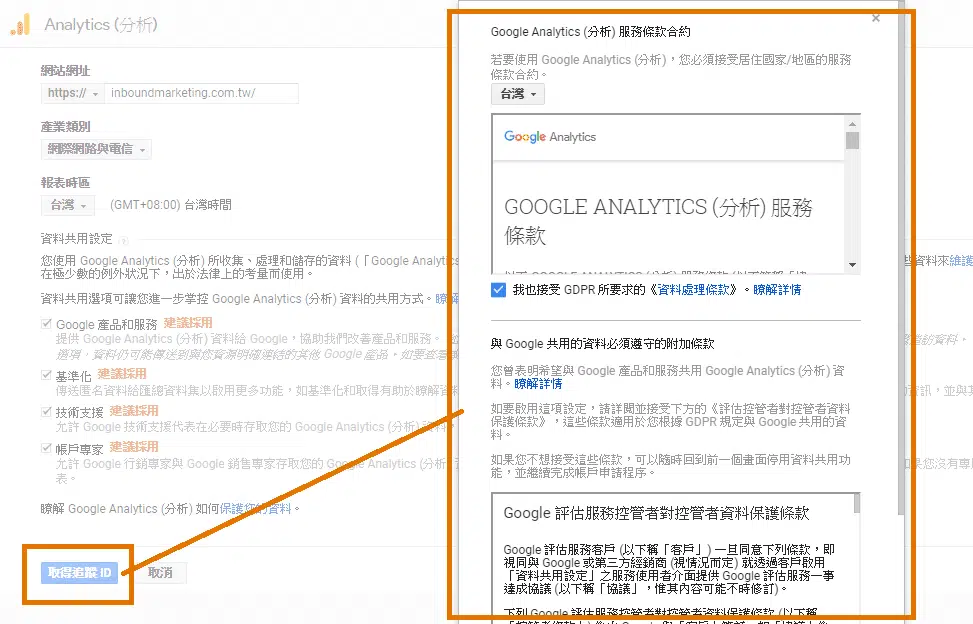This screenshot has height=624, width=973.
Task: Click 瞭解詳情 link next to GDPR checkbox
Action: 777,290
